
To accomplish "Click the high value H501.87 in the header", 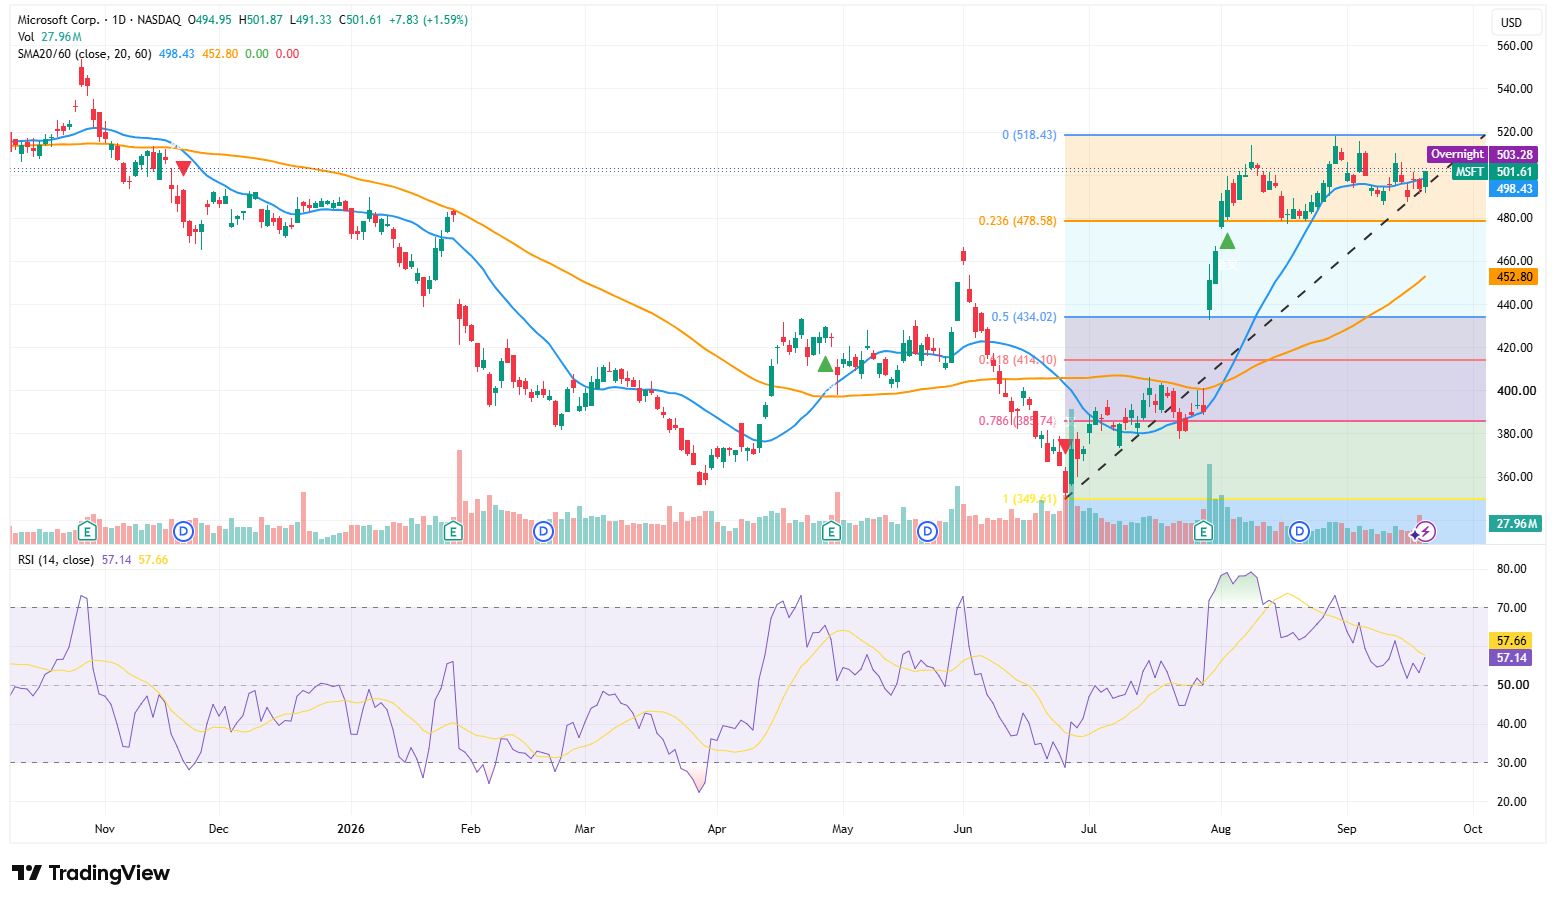I will click(262, 20).
